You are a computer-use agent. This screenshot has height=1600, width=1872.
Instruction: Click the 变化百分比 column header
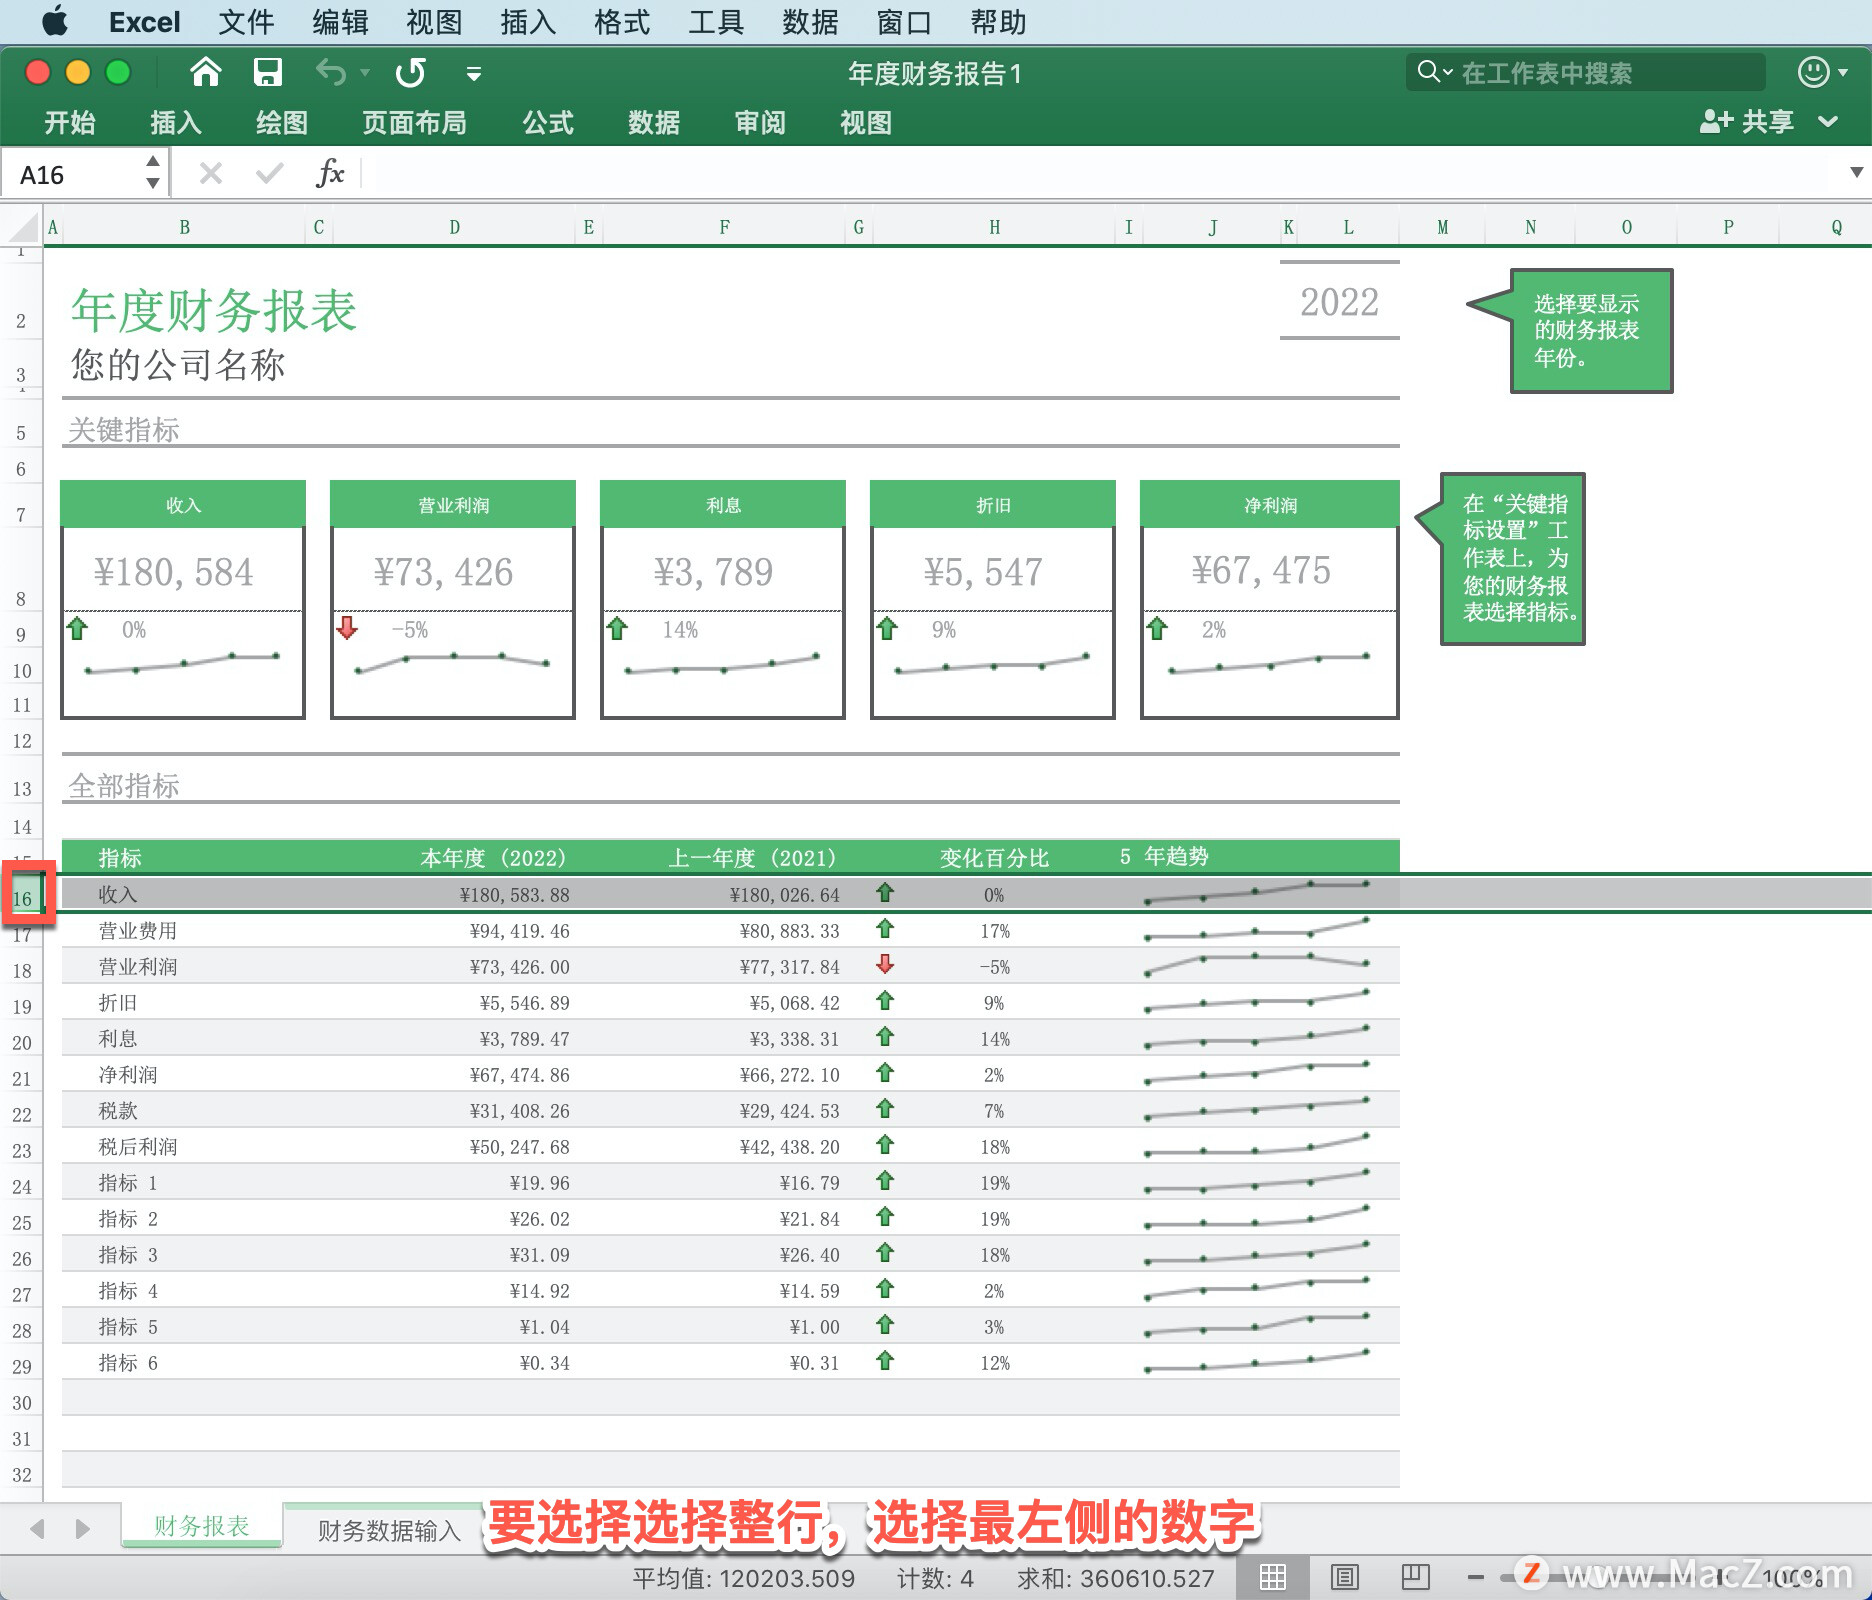click(994, 858)
